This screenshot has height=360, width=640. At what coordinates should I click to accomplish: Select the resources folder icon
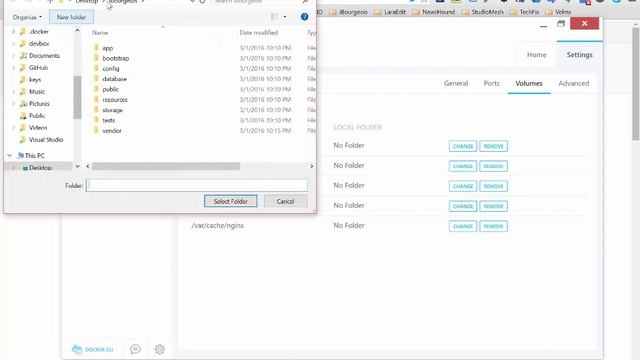[96, 99]
